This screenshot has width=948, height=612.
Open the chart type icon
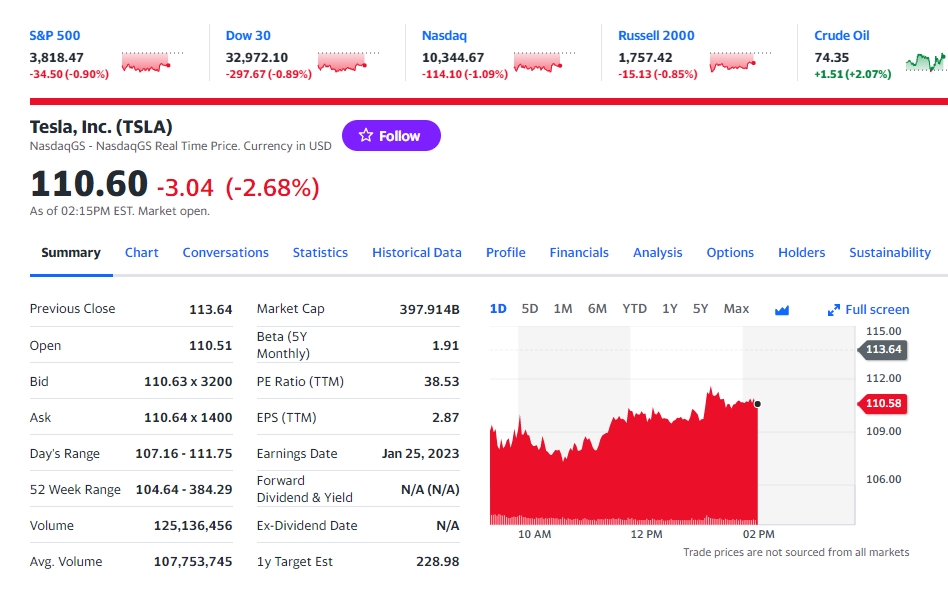pyautogui.click(x=782, y=310)
